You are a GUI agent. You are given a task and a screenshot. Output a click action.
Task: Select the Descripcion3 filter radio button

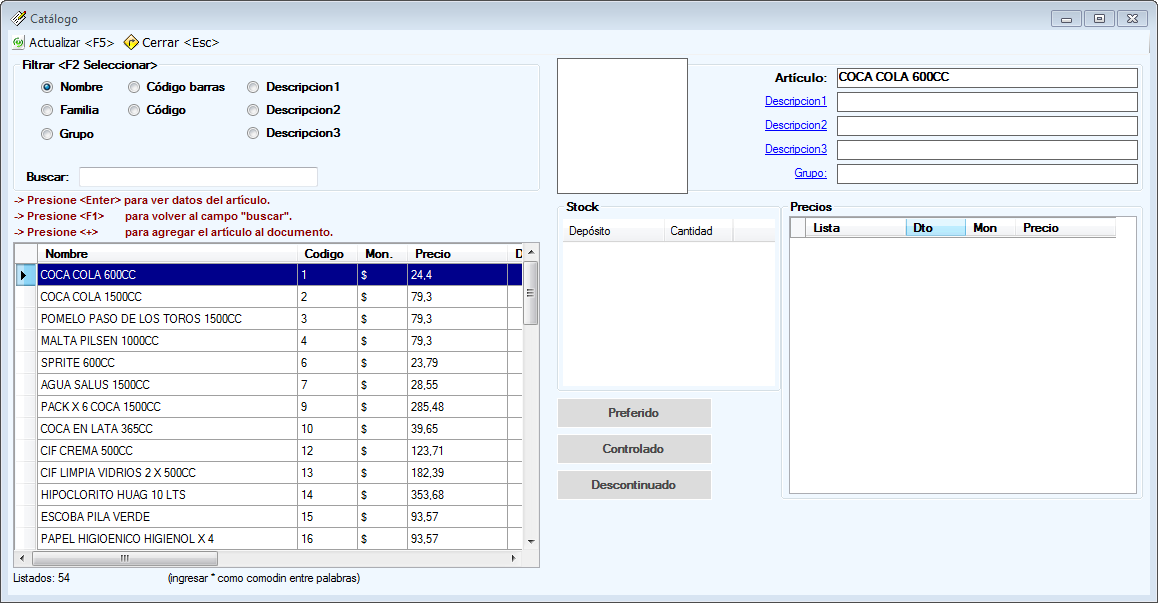pyautogui.click(x=253, y=133)
